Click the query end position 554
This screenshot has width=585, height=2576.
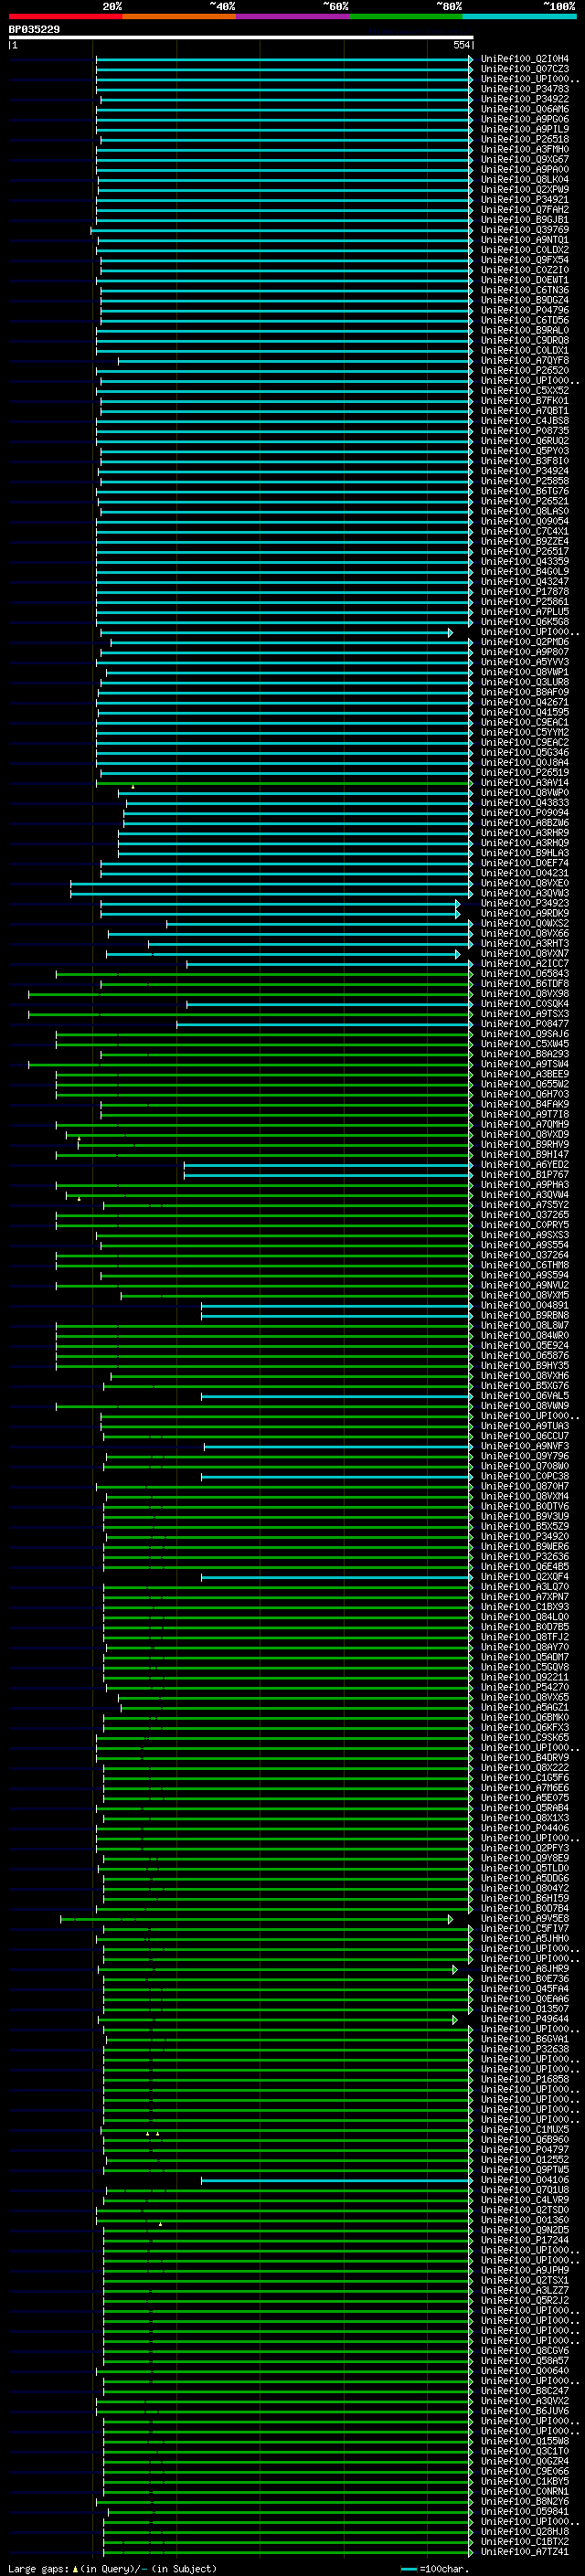pyautogui.click(x=461, y=46)
